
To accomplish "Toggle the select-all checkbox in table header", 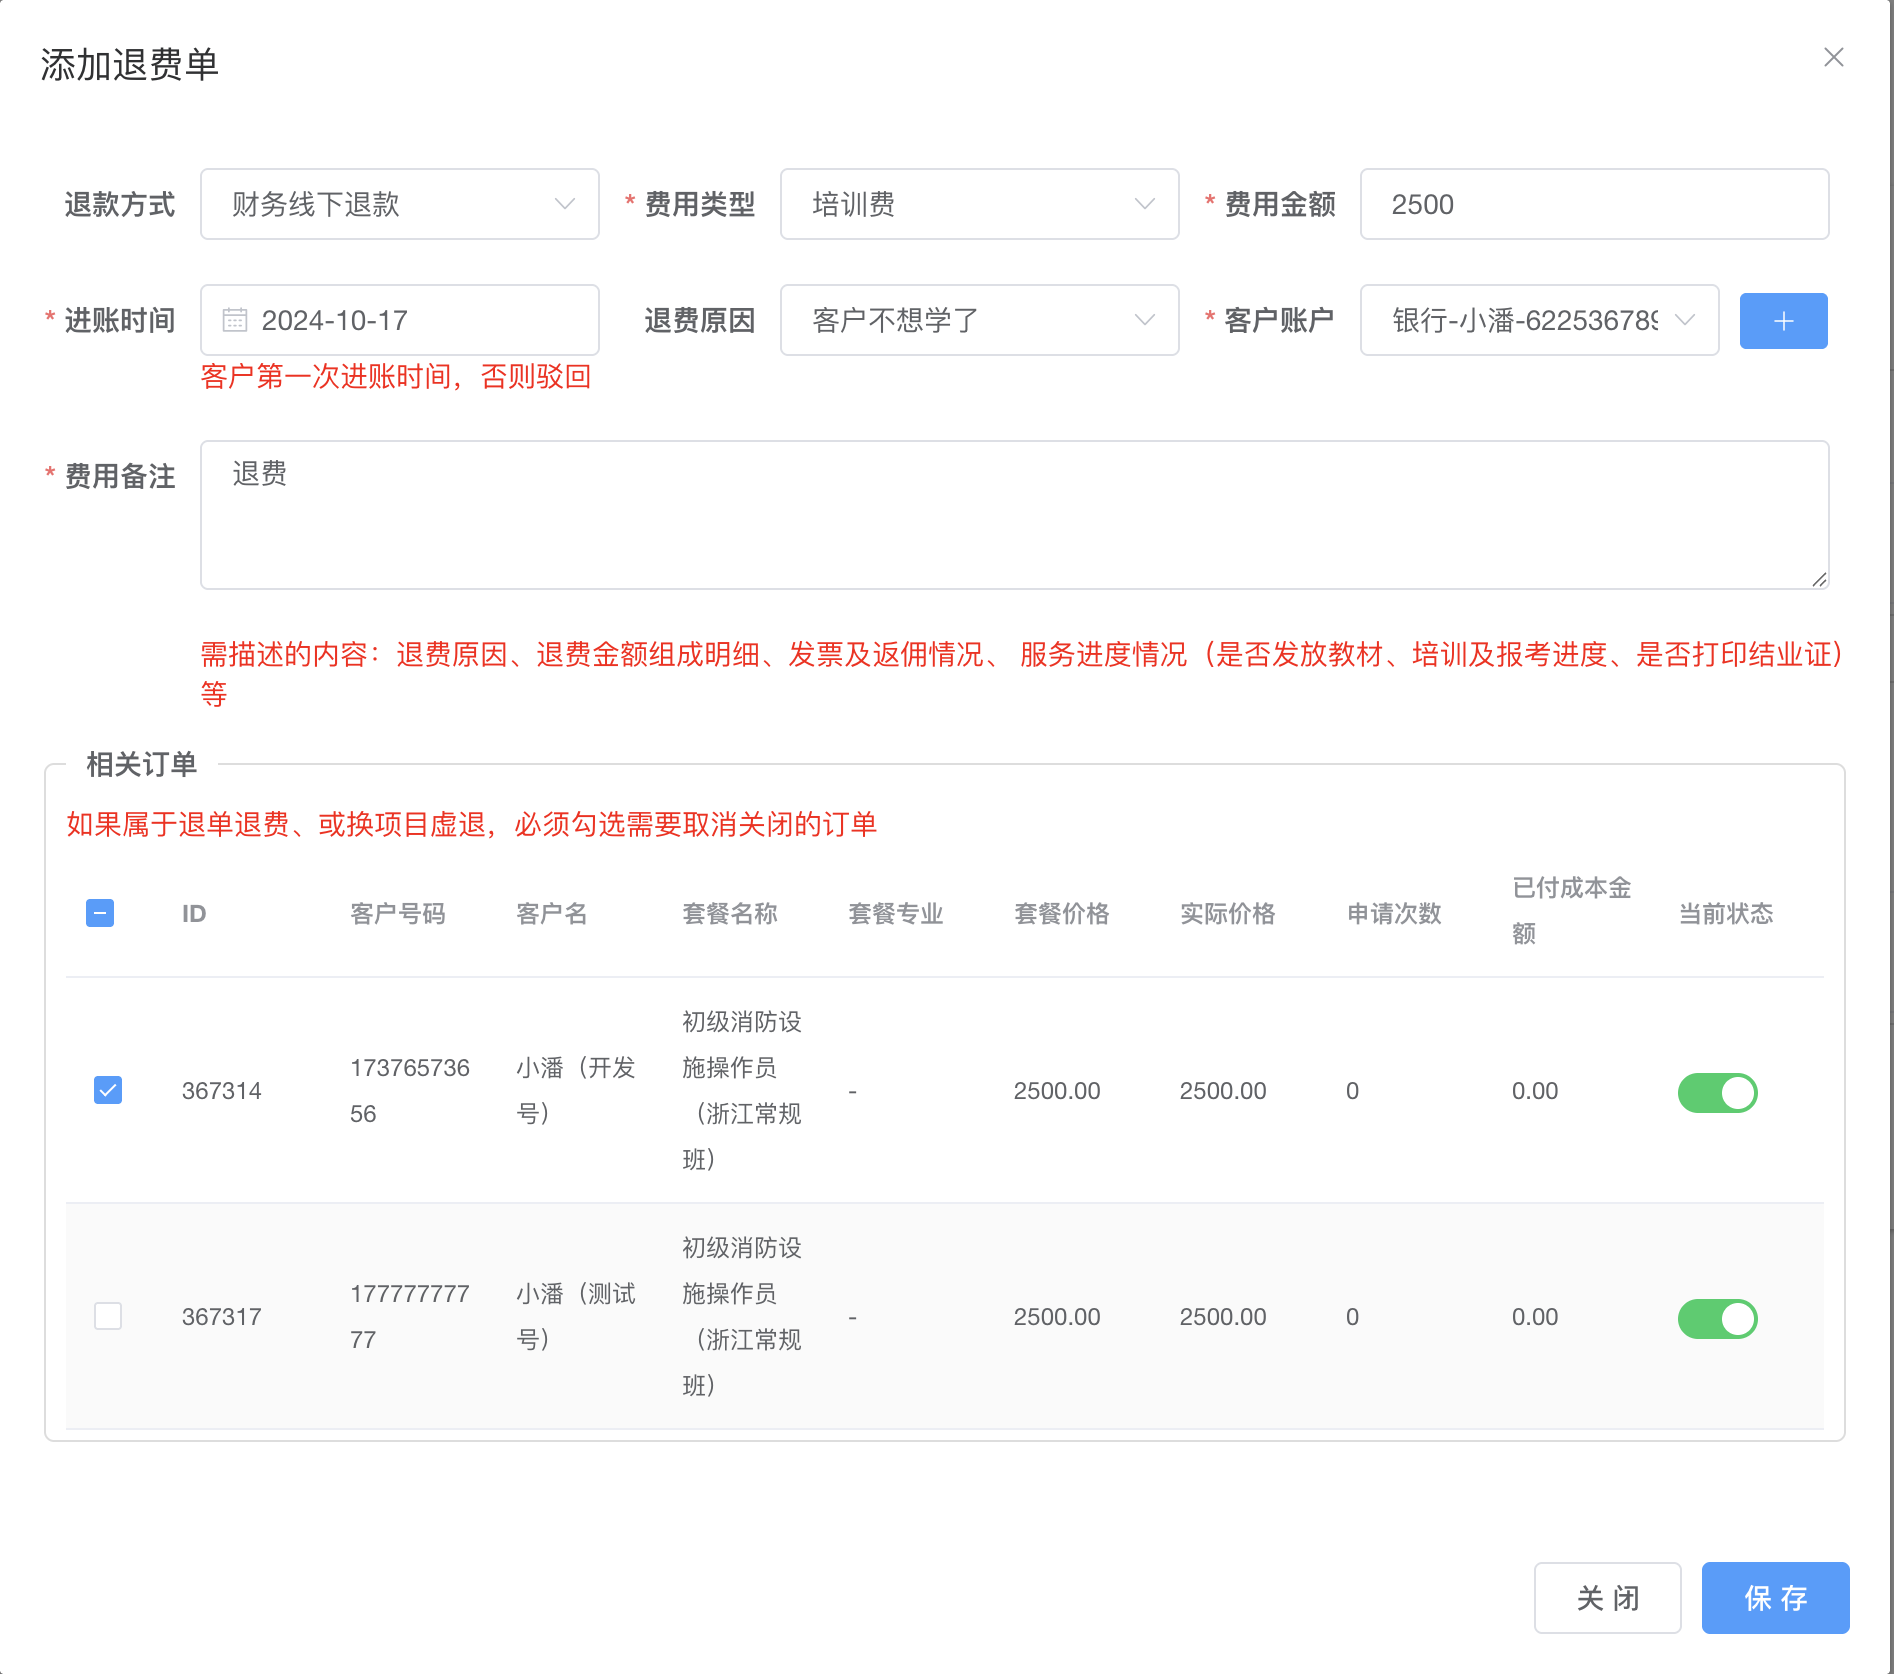I will pyautogui.click(x=100, y=913).
